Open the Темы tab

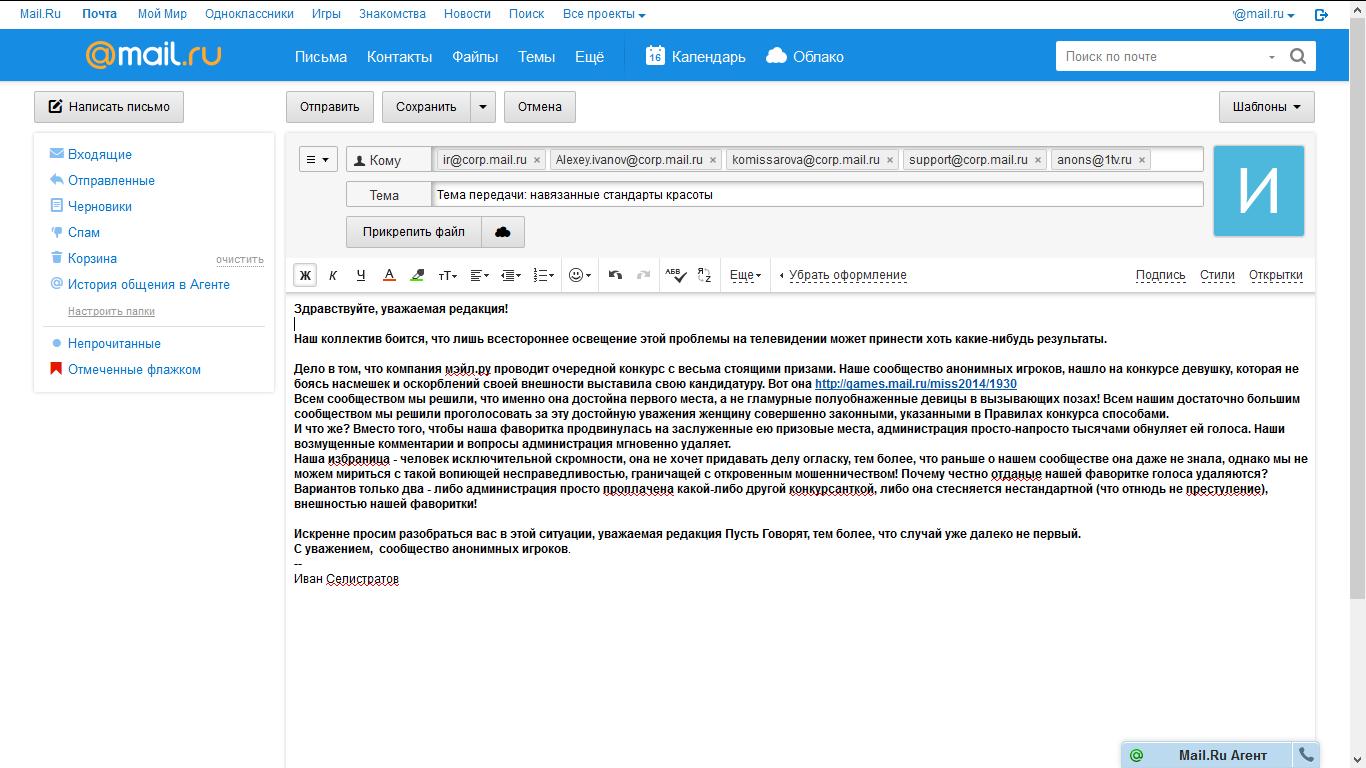pyautogui.click(x=537, y=57)
